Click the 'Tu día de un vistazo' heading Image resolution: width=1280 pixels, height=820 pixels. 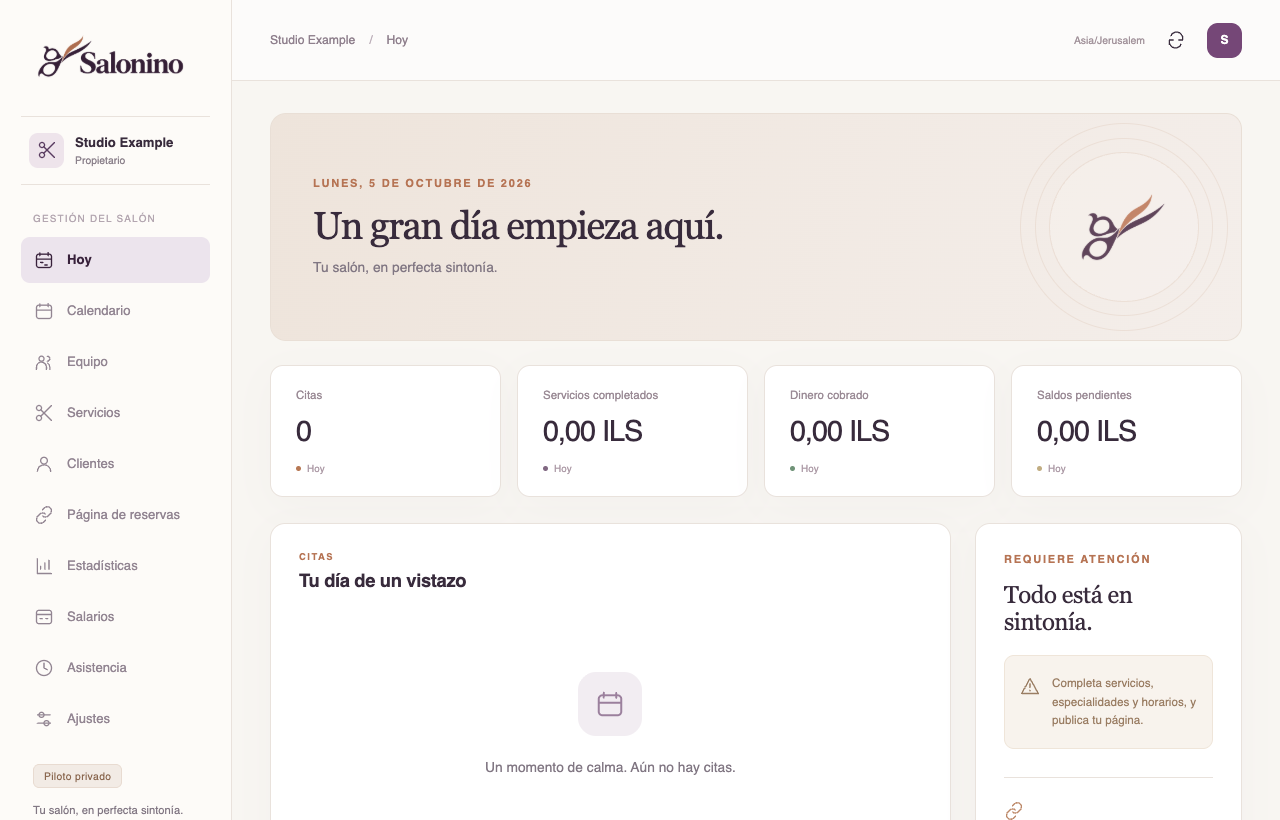click(x=382, y=581)
